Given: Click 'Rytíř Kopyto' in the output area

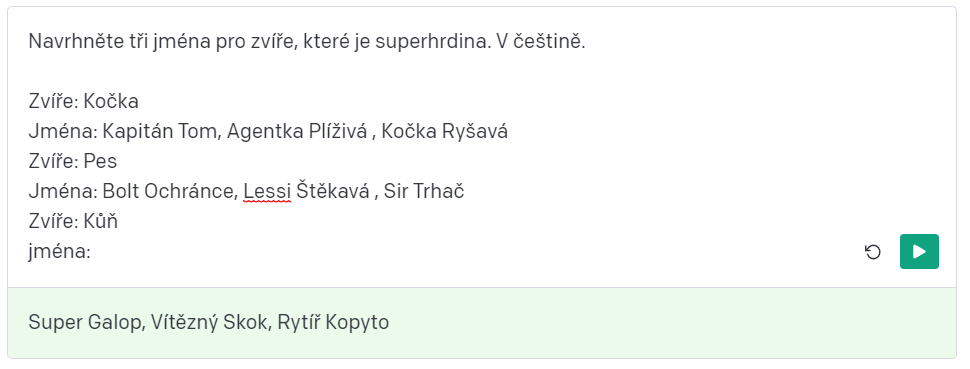Looking at the screenshot, I should point(333,323).
